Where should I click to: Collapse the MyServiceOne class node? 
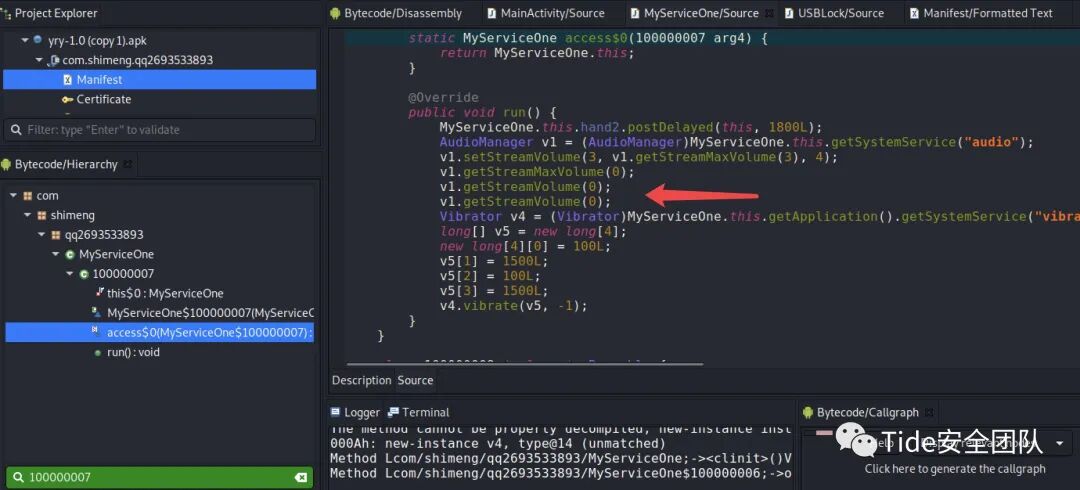pyautogui.click(x=56, y=254)
